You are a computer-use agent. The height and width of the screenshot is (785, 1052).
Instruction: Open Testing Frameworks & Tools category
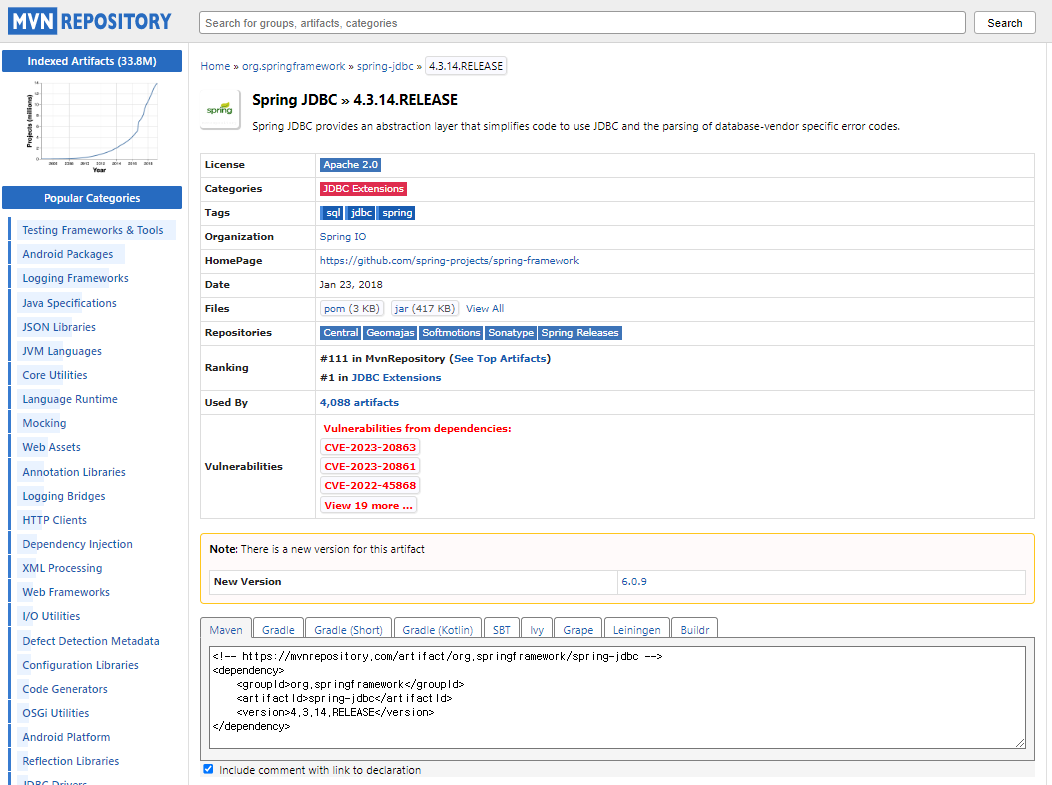click(x=93, y=230)
